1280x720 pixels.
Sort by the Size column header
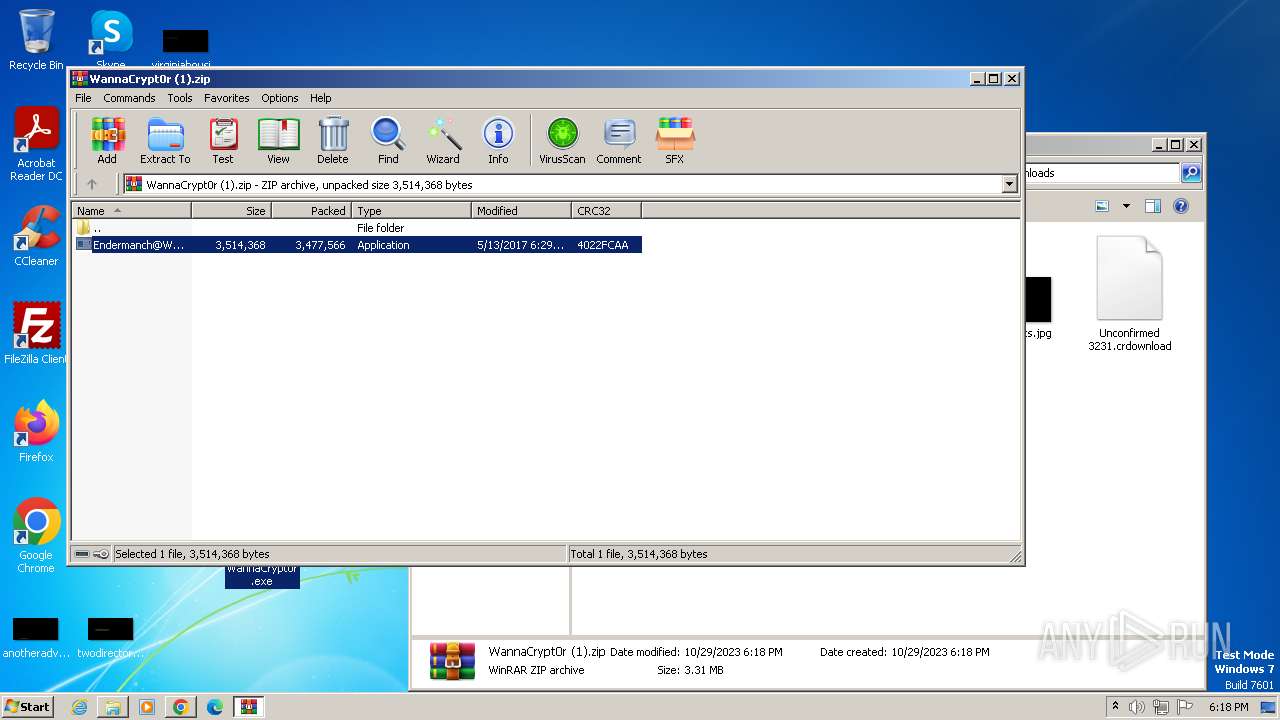tap(232, 211)
